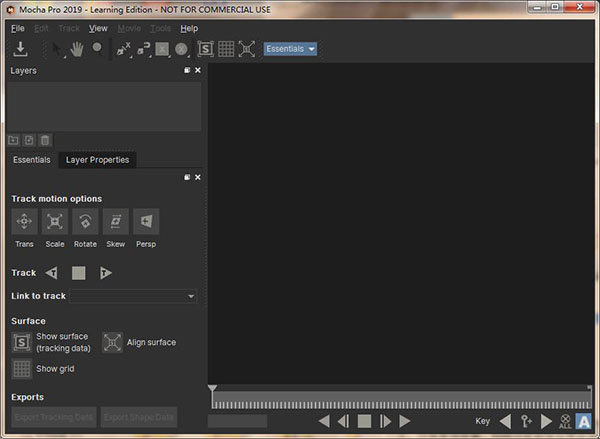Select the Rectangle shape tool

tap(162, 49)
